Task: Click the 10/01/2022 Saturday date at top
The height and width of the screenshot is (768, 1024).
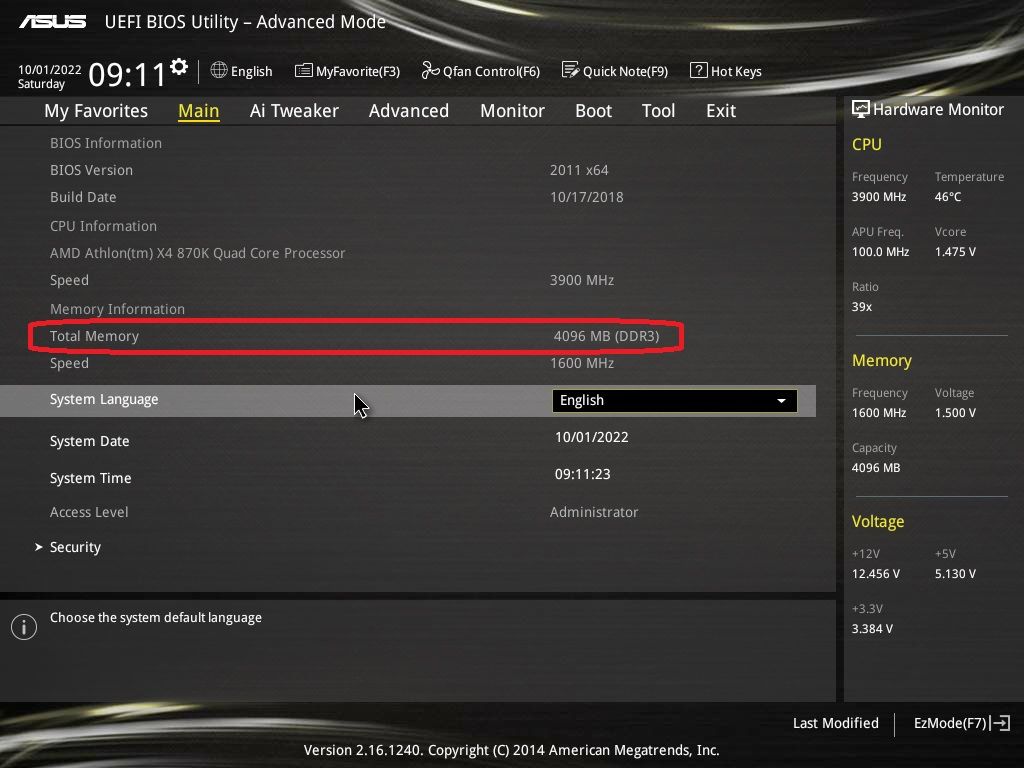Action: 50,76
